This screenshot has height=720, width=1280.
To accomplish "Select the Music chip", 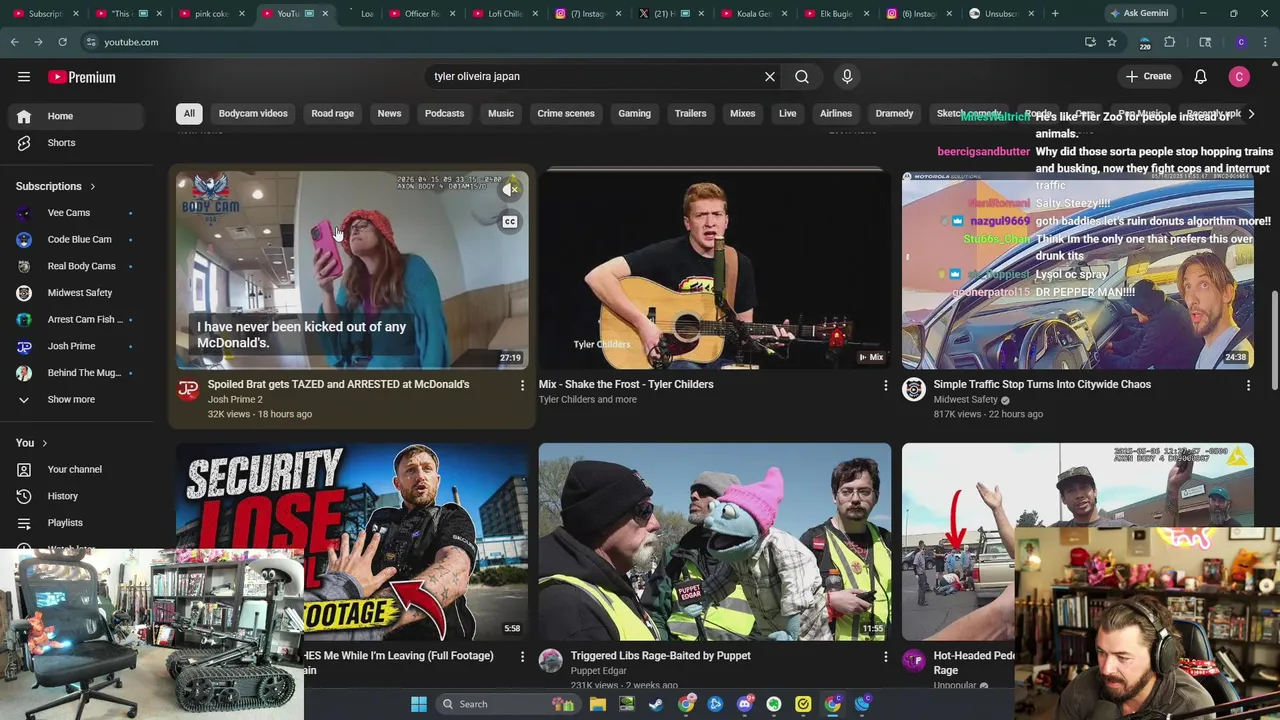I will tap(501, 113).
